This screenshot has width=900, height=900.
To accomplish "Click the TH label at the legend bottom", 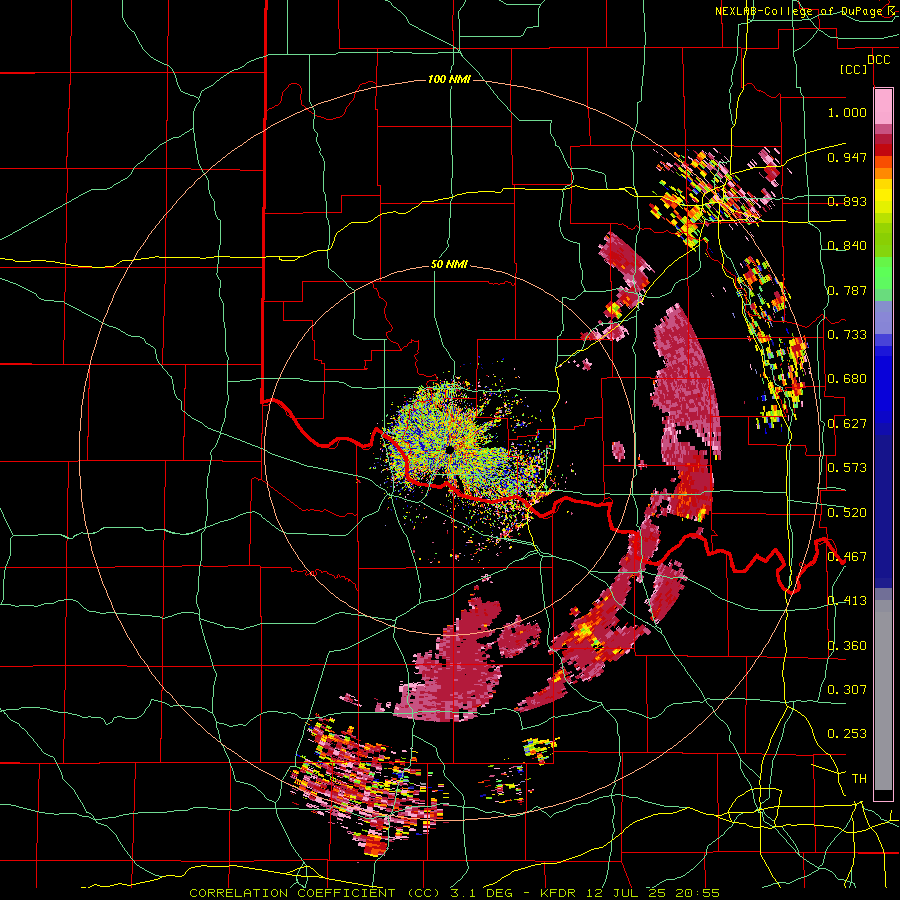I will coord(859,779).
